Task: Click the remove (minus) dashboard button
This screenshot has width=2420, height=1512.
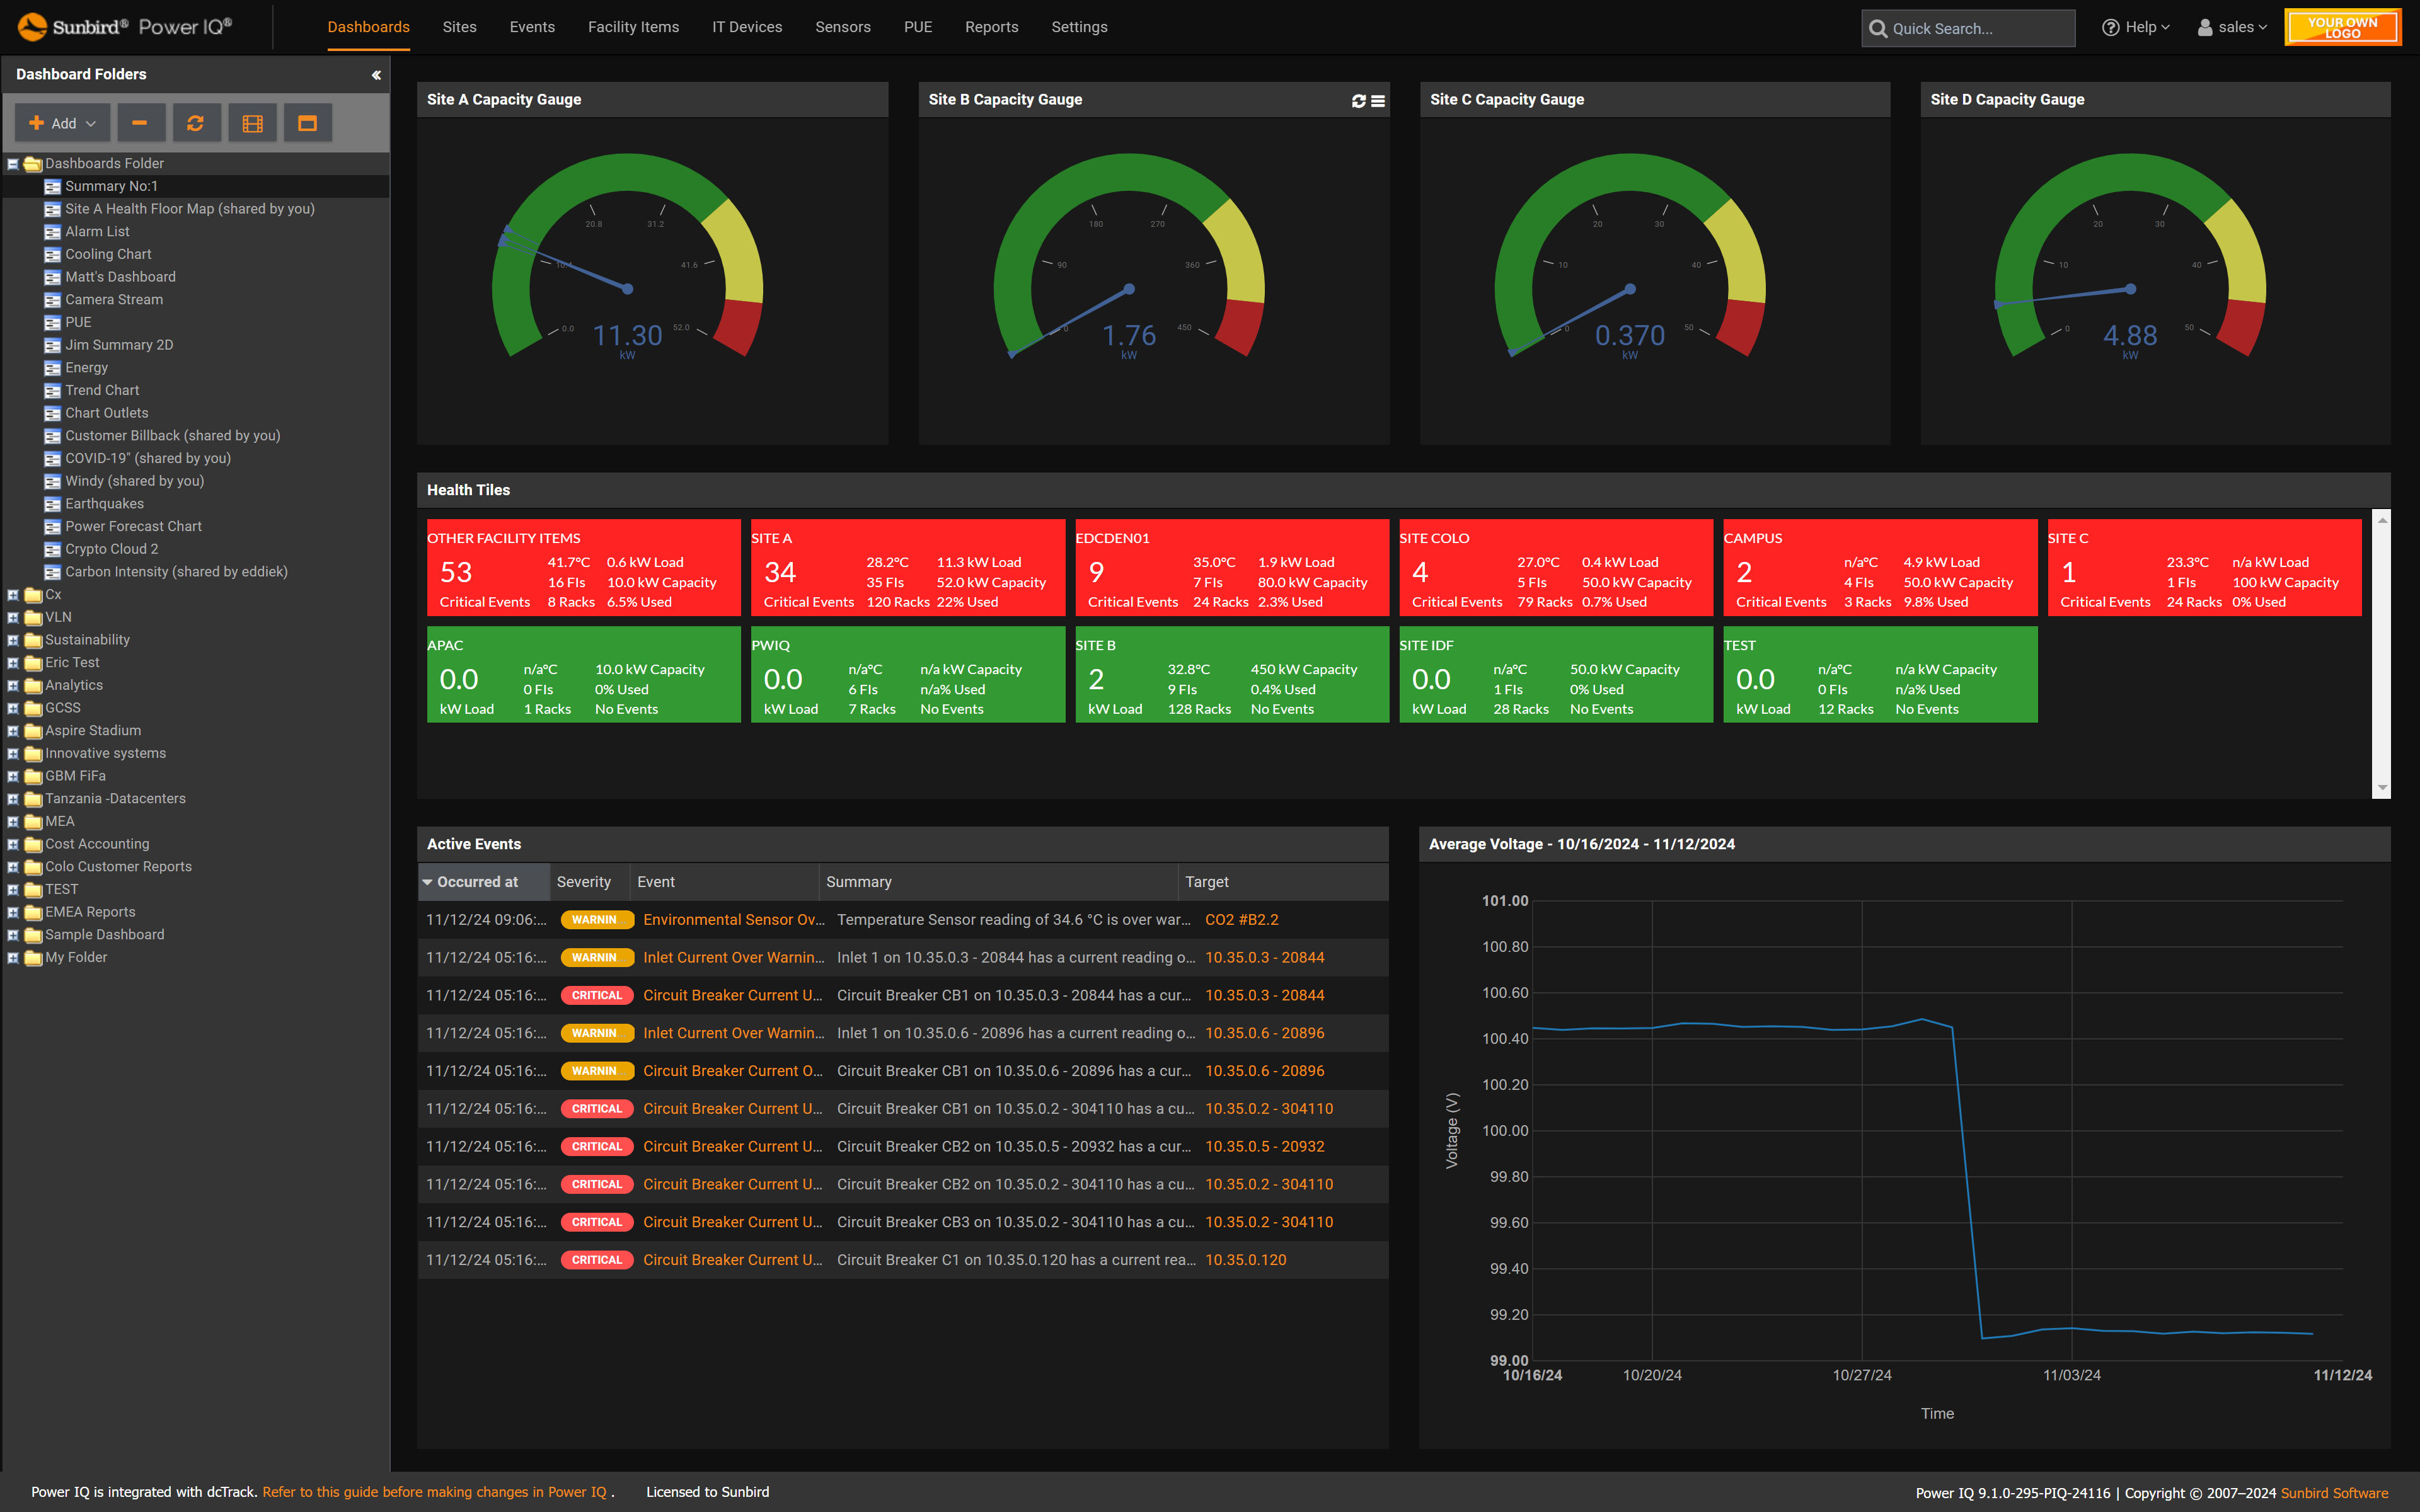Action: (140, 123)
